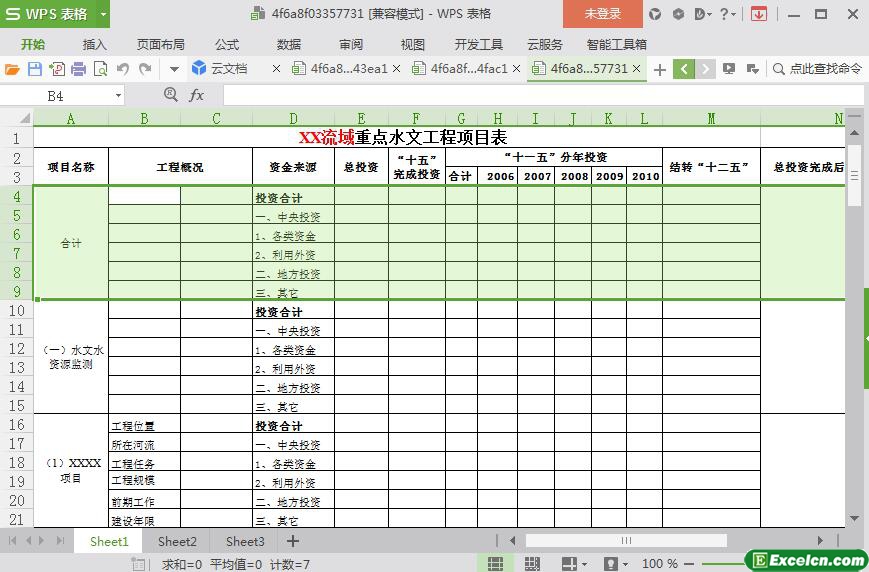Open the help question mark dropdown
This screenshot has height=572, width=869.
[727, 14]
